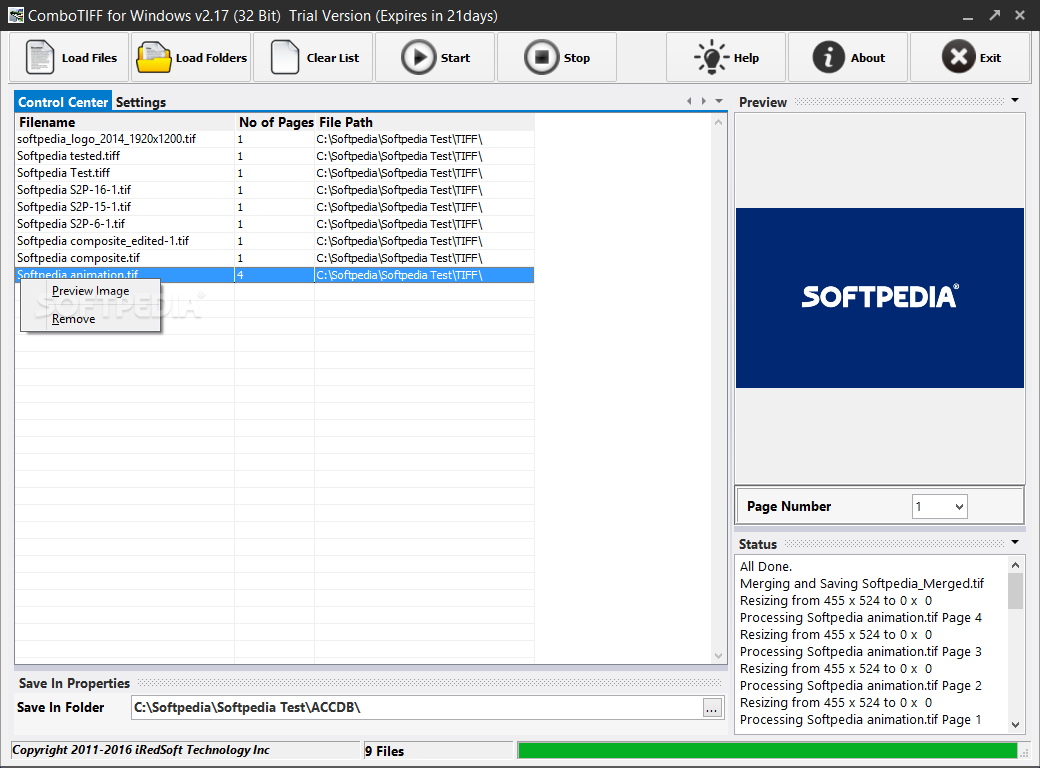Select softpedia_logo_2014_1920x1200.tif row

(275, 139)
